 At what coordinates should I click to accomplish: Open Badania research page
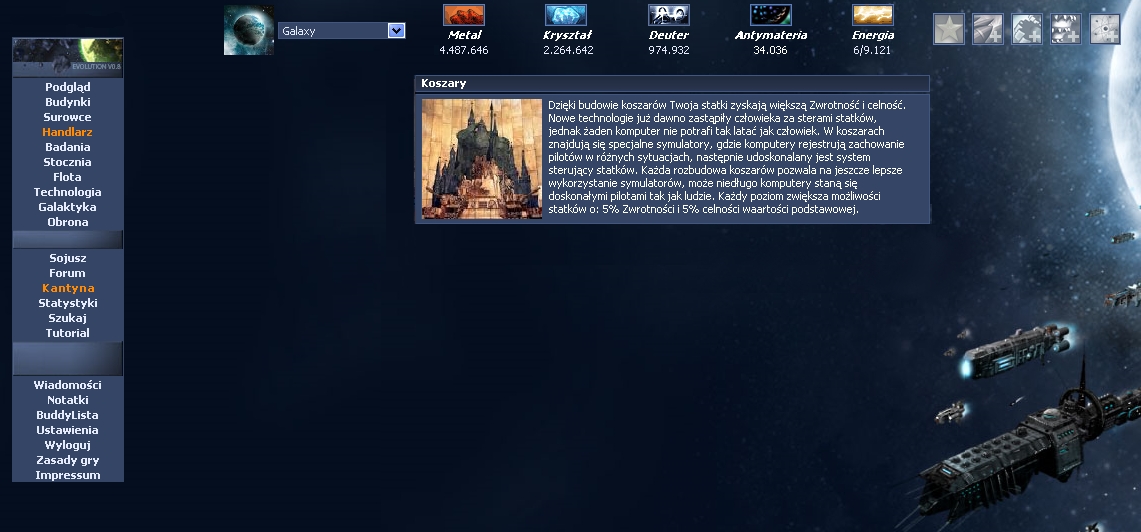click(x=68, y=147)
